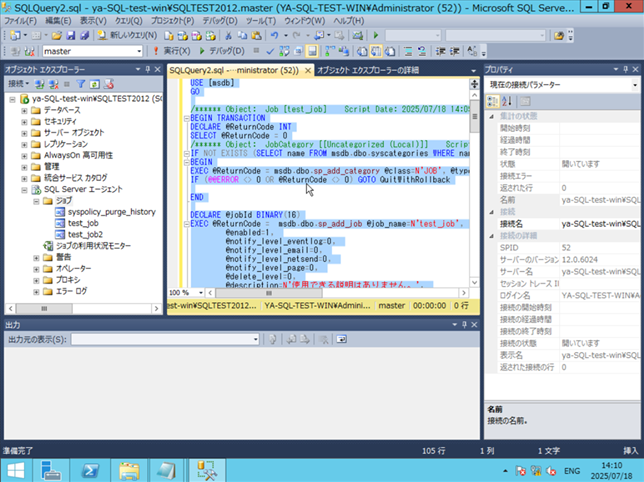The width and height of the screenshot is (644, 482).
Task: Click Object Explorer horizontal scrollbar thumb
Action: click(44, 308)
